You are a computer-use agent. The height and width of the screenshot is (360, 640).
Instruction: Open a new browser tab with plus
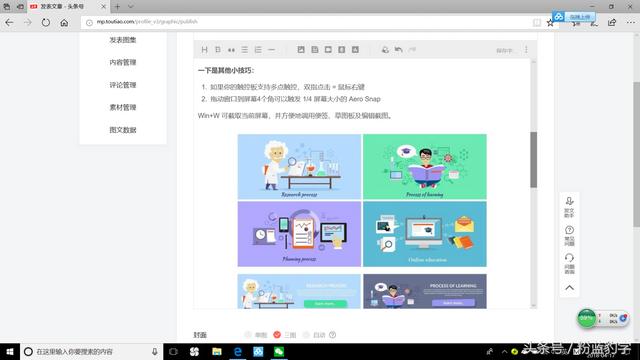[118, 7]
